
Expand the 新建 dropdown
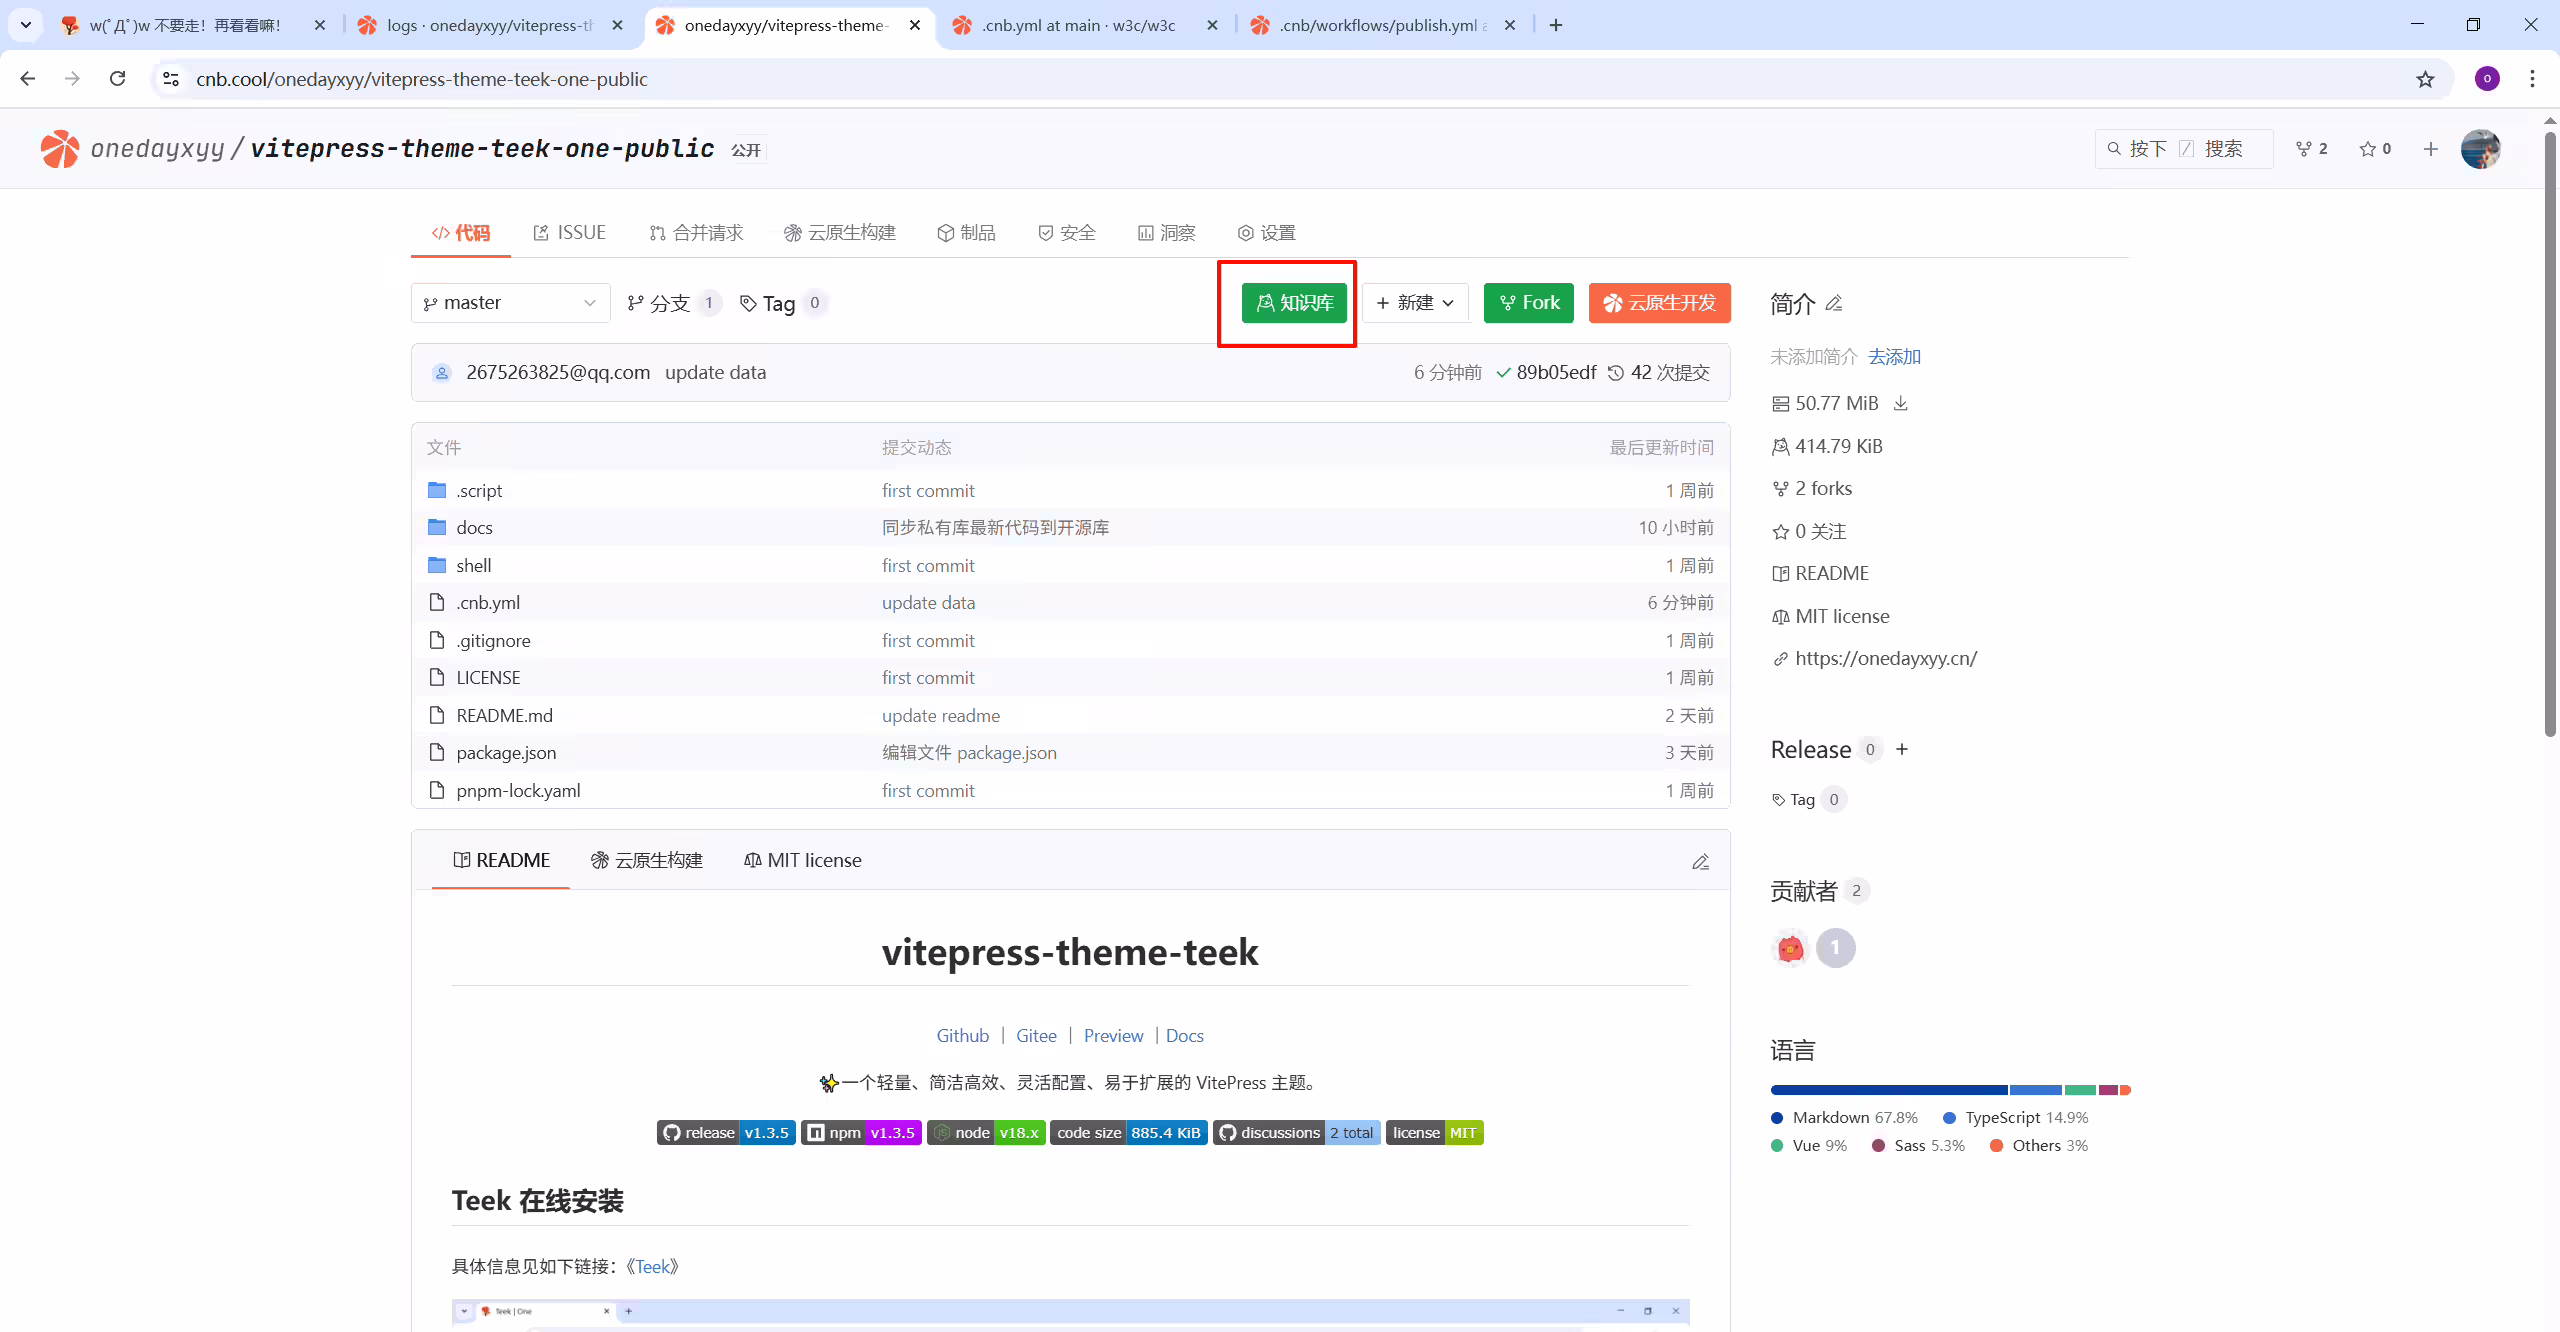pos(1415,303)
